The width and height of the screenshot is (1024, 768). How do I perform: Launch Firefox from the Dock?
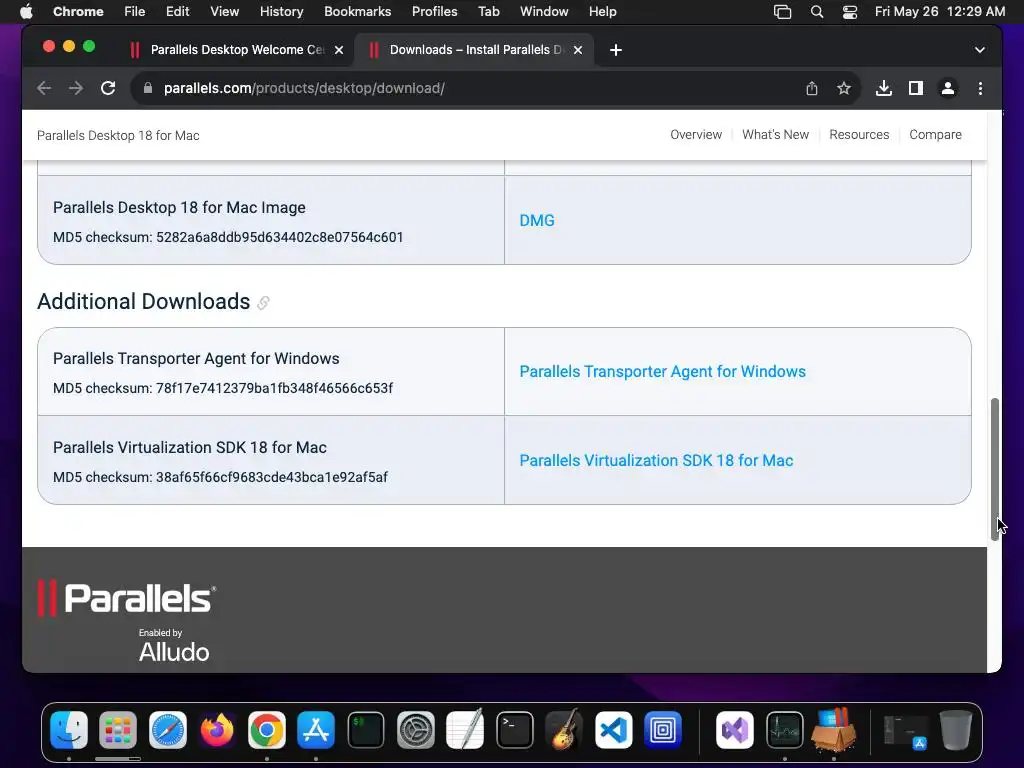point(217,730)
